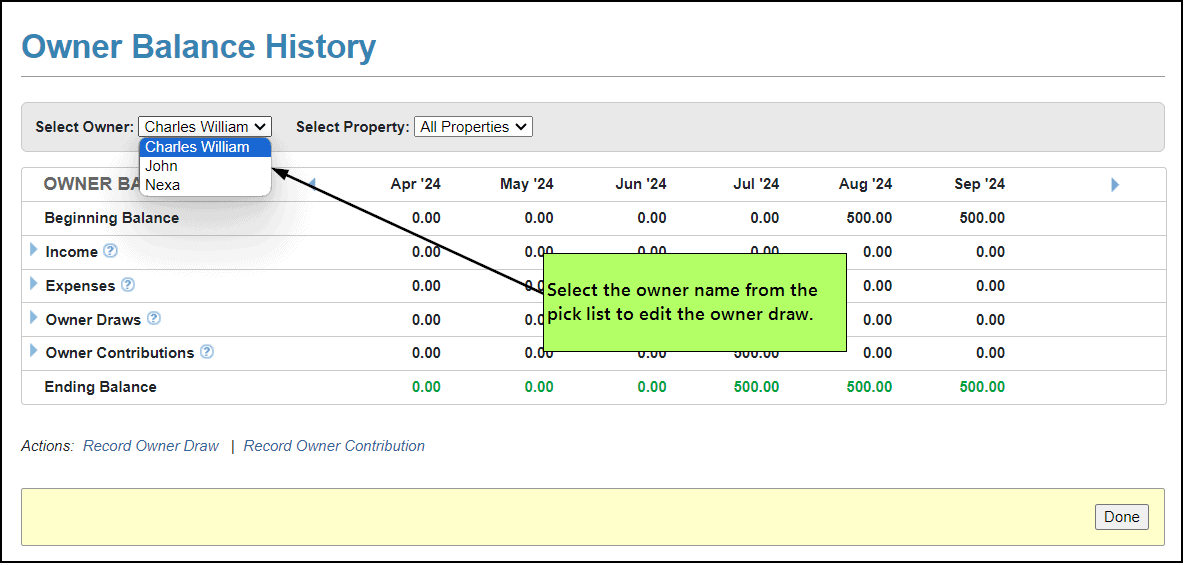
Task: Choose John from the owner list
Action: pyautogui.click(x=161, y=166)
